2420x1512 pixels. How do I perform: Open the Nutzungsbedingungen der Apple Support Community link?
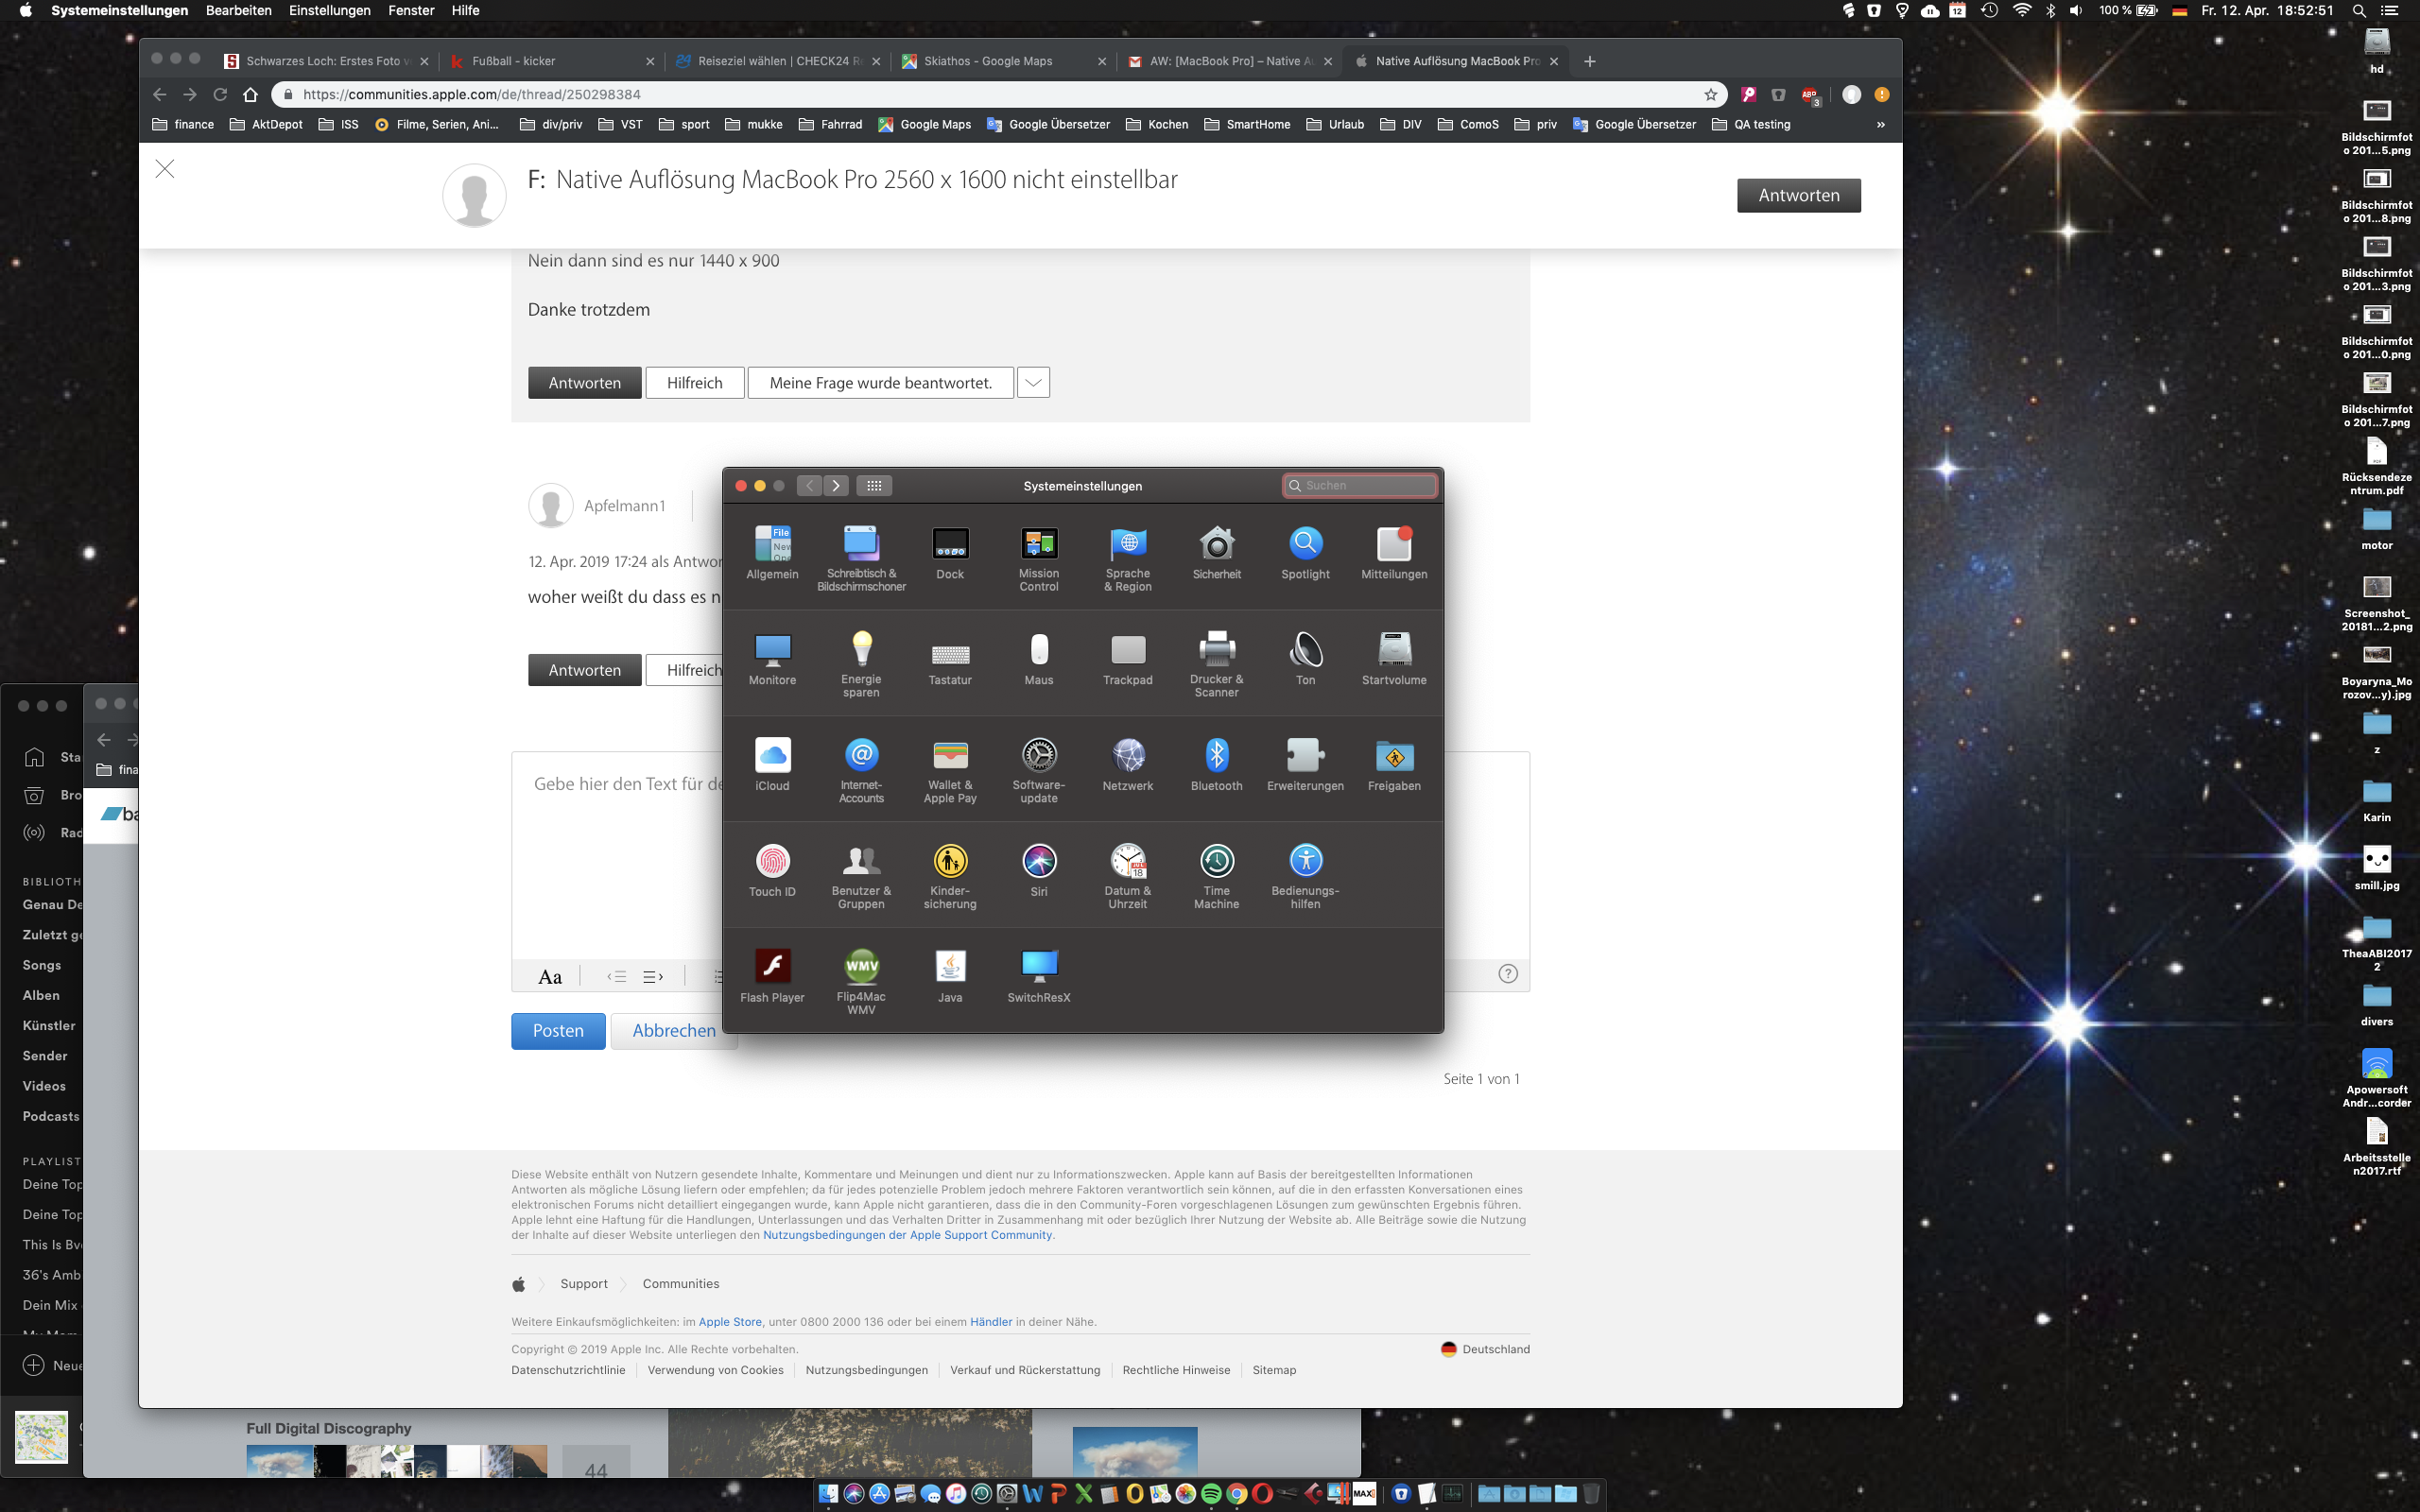click(x=907, y=1235)
